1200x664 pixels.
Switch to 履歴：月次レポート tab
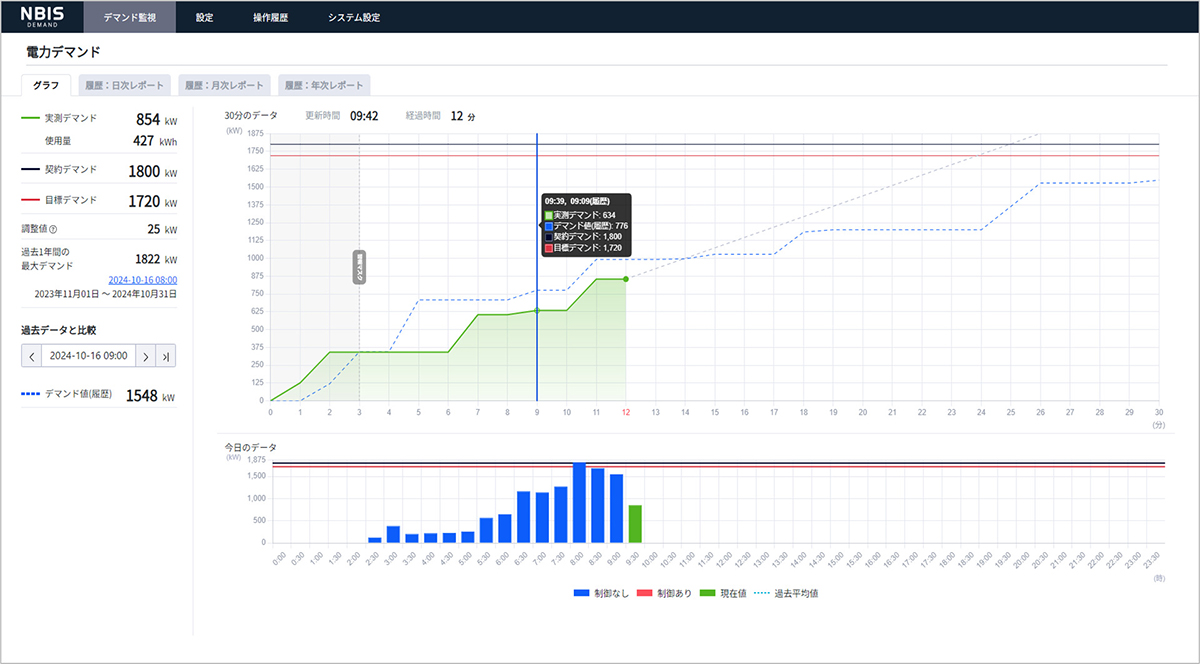222,85
